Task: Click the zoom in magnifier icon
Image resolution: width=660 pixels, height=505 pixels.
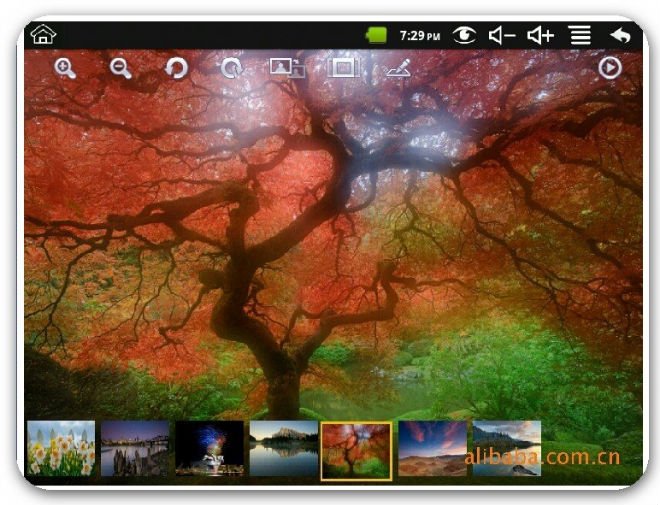Action: (x=65, y=68)
